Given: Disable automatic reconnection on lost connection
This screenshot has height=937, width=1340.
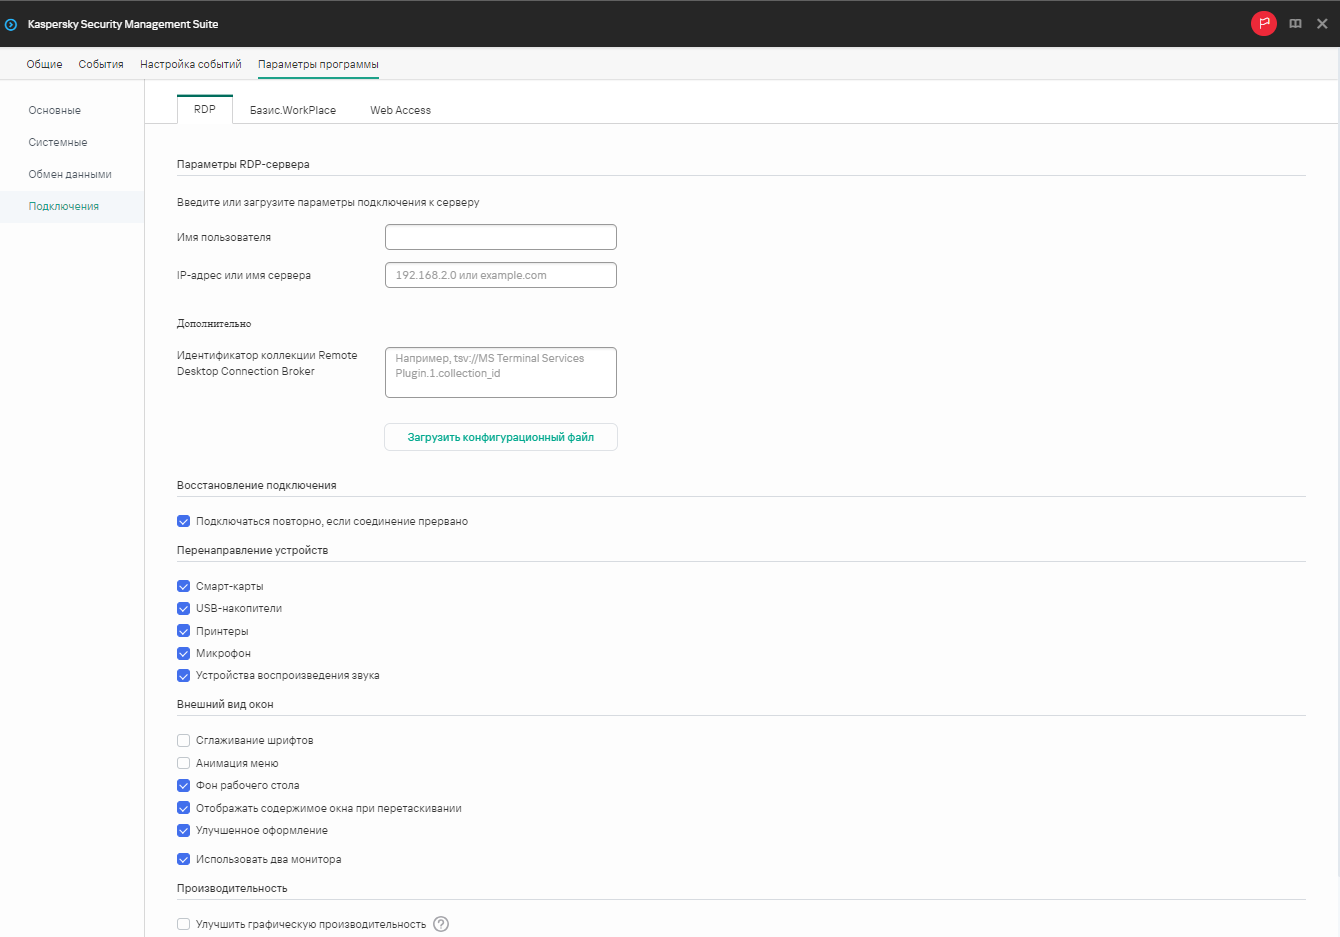Looking at the screenshot, I should 183,520.
